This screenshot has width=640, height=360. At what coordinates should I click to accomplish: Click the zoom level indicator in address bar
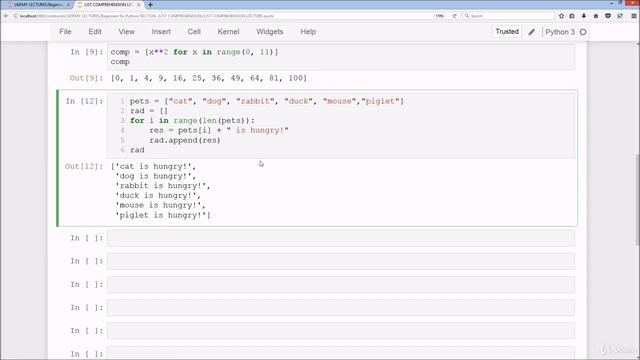(x=440, y=16)
